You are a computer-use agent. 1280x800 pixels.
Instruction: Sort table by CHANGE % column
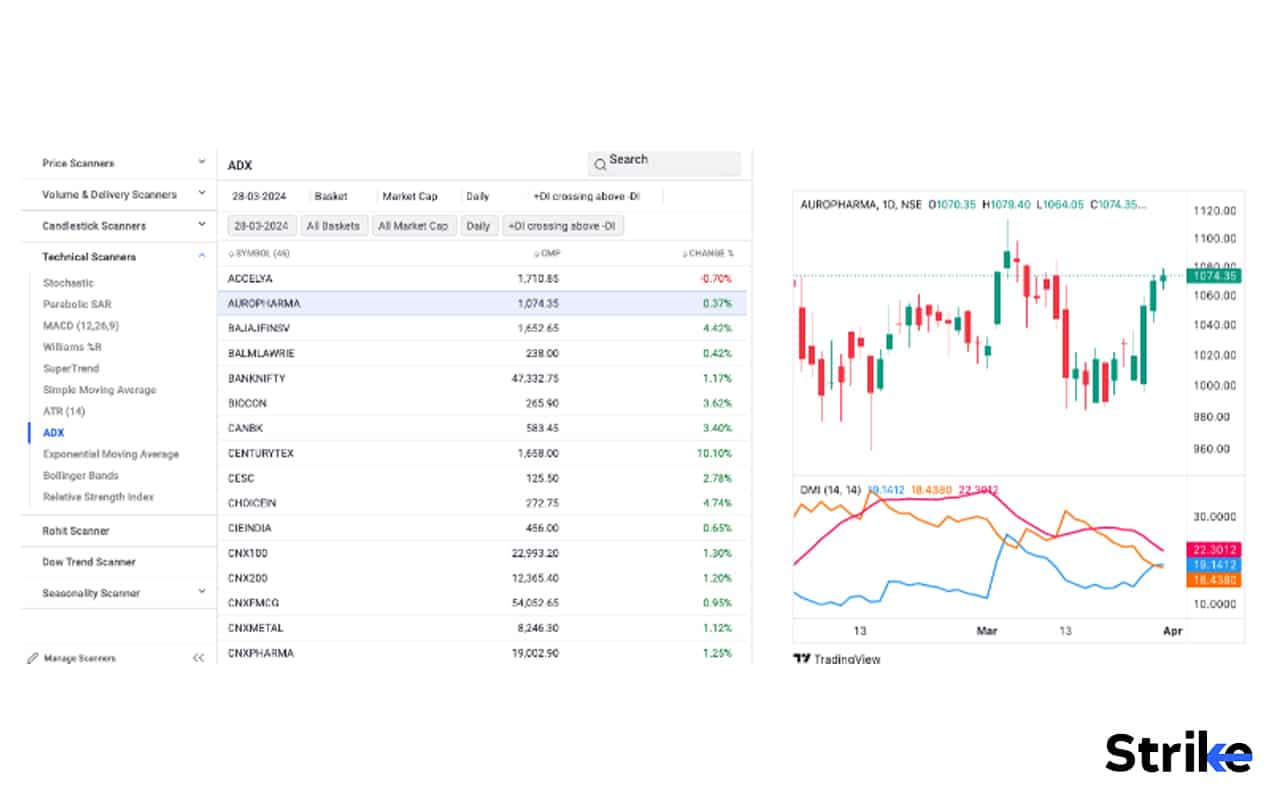pyautogui.click(x=708, y=254)
